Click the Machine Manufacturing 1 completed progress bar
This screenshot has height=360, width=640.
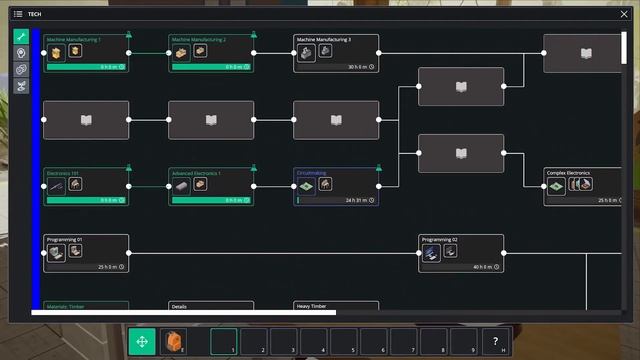click(86, 67)
